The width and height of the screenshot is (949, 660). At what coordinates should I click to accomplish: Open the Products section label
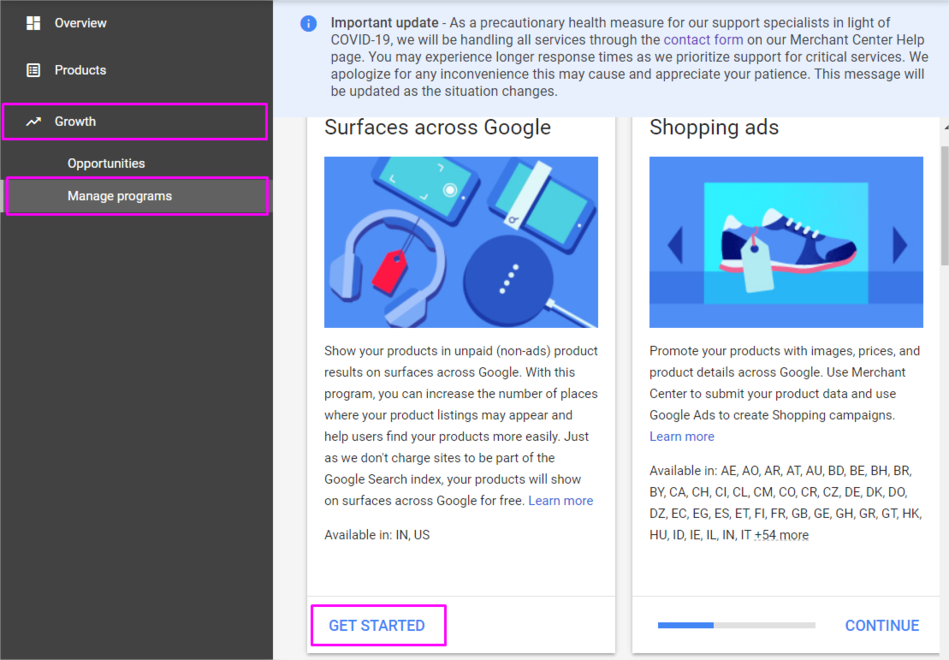80,70
